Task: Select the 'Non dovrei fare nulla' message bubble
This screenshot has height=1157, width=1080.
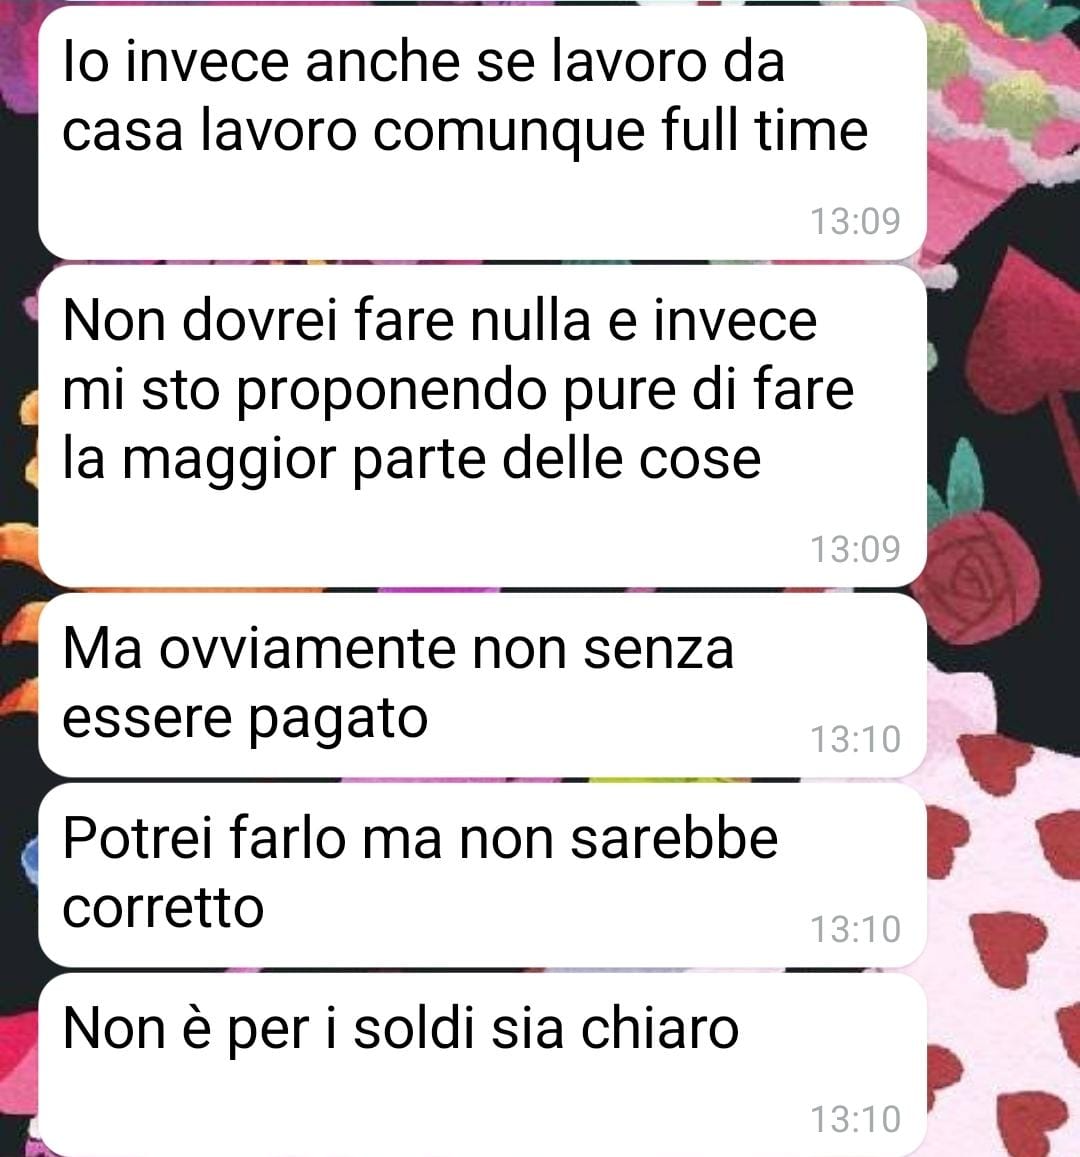Action: (x=482, y=426)
